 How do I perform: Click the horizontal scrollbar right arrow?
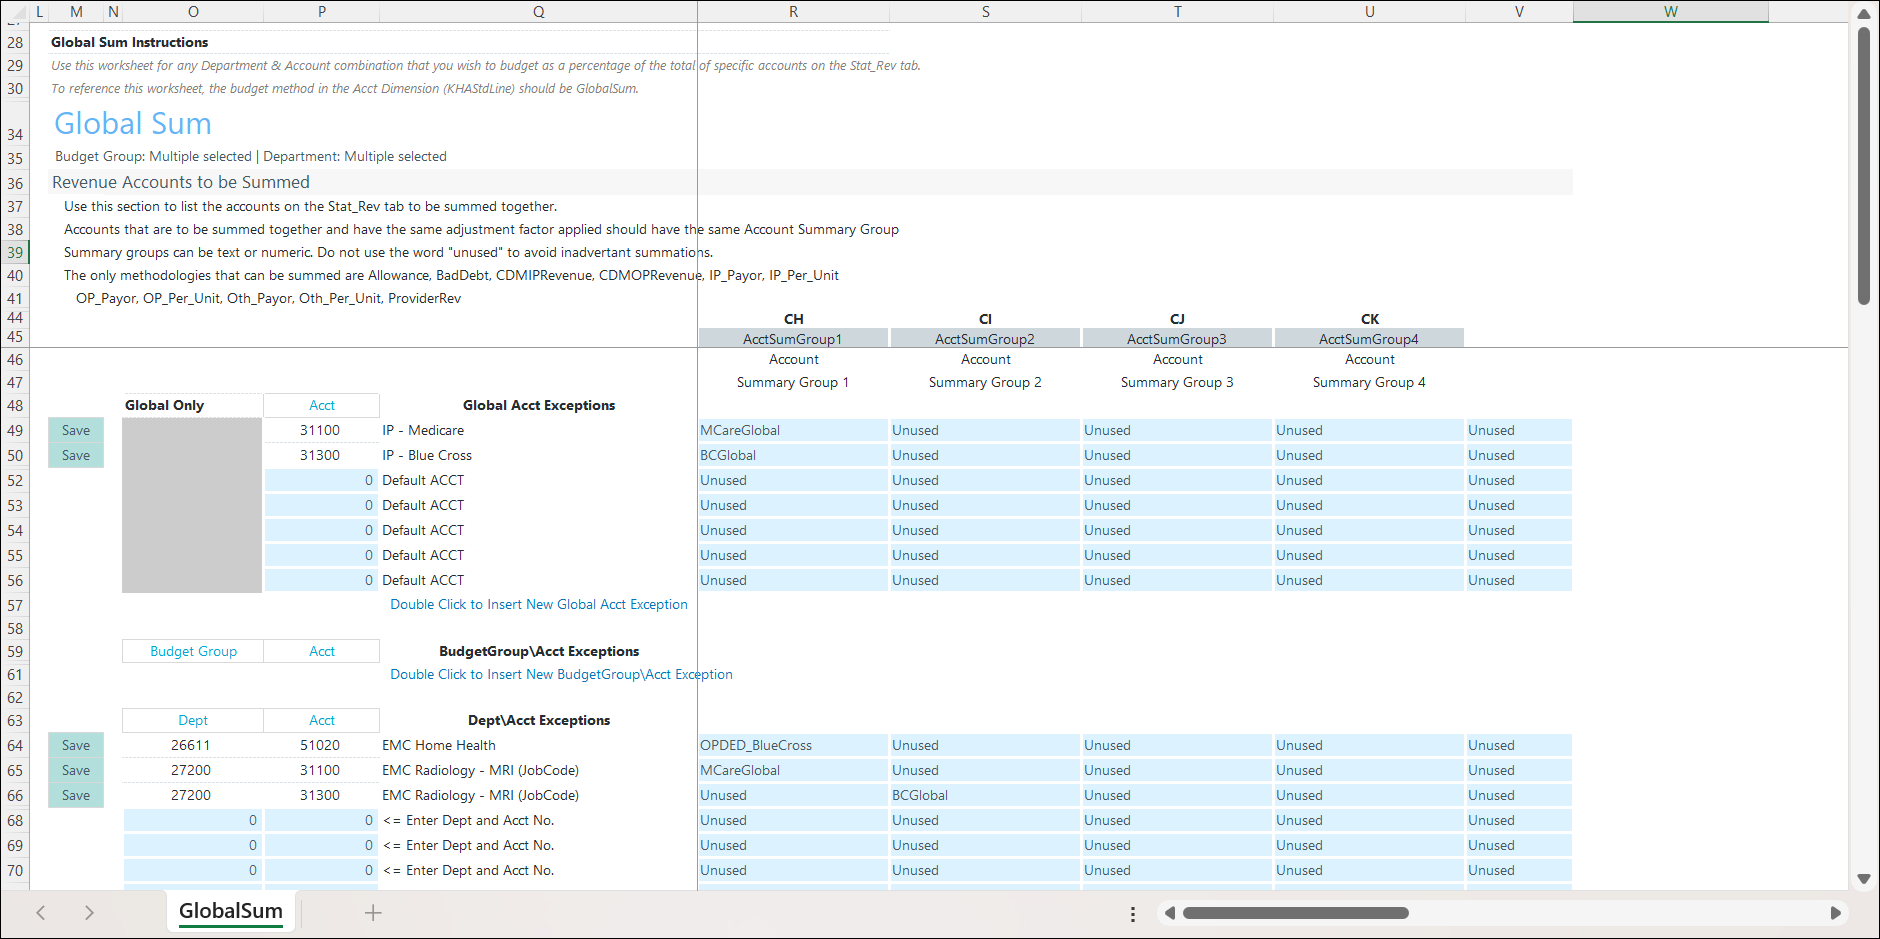pyautogui.click(x=1835, y=913)
